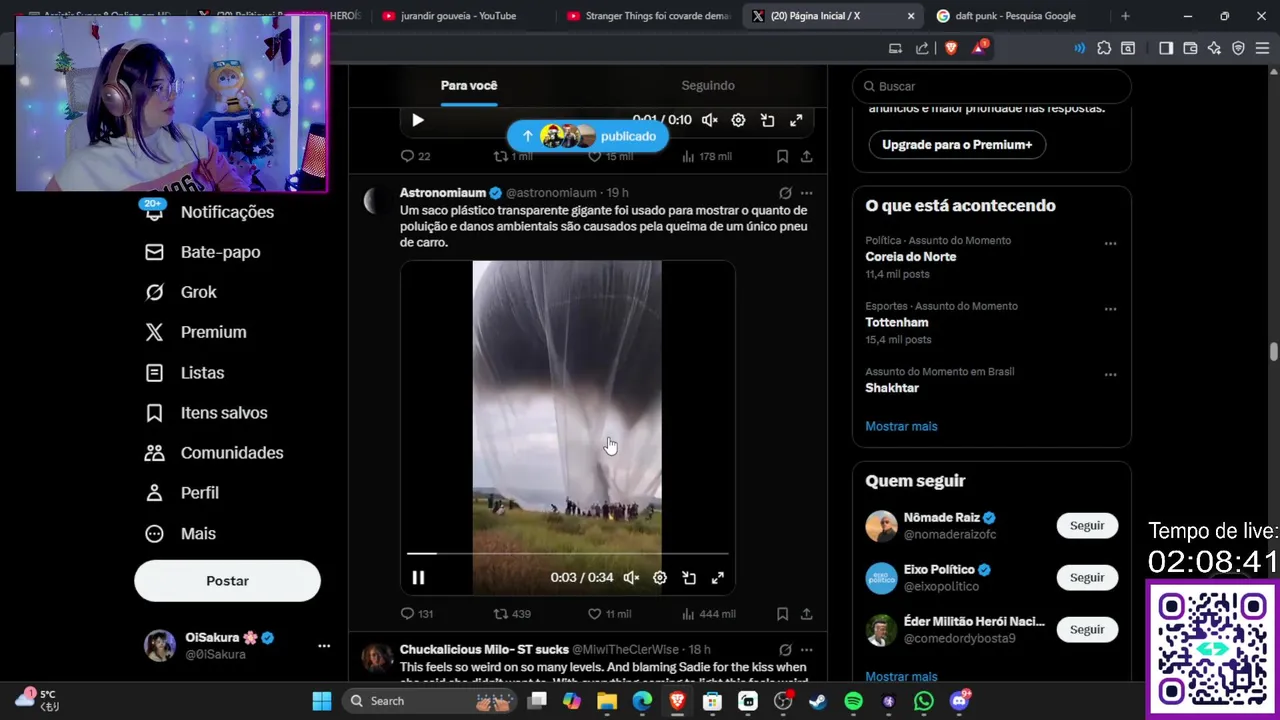
Task: Open options for Coreia do Norte trend
Action: point(1110,243)
